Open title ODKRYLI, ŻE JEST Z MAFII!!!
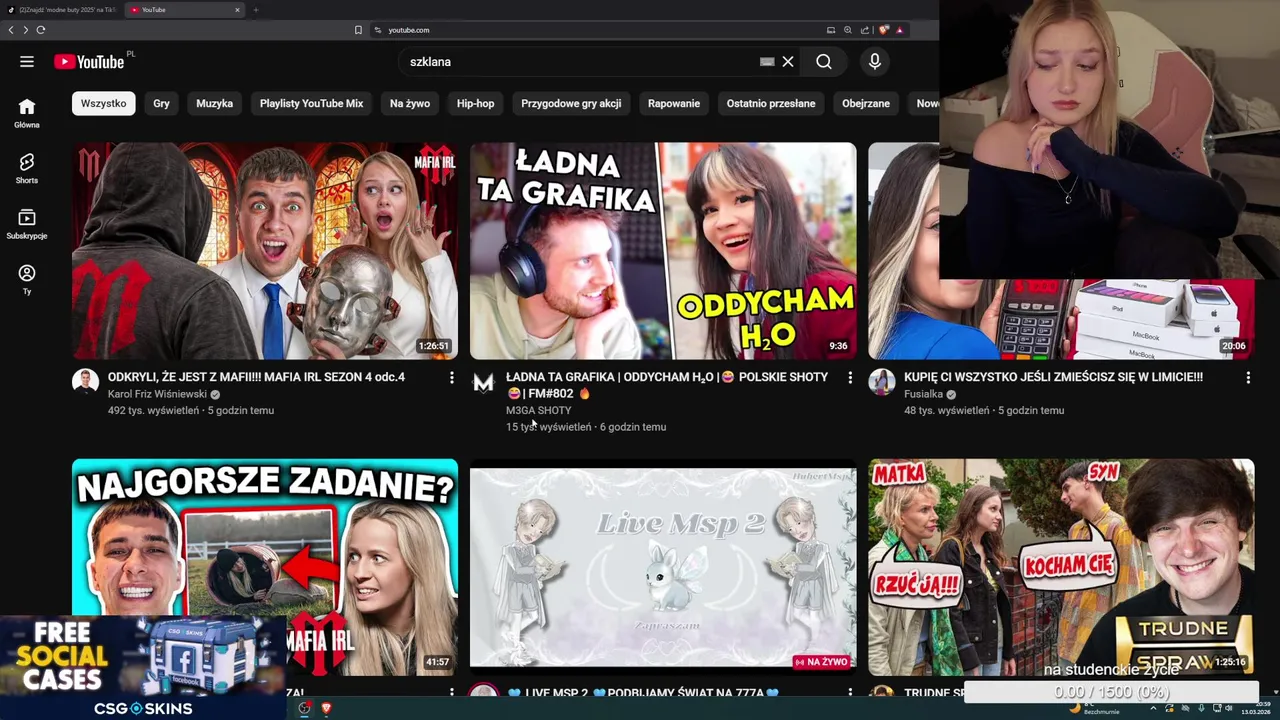Screen dimensions: 1280x720 point(256,377)
